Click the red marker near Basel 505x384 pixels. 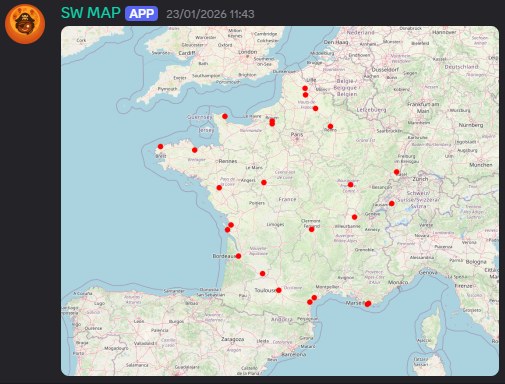tap(396, 172)
